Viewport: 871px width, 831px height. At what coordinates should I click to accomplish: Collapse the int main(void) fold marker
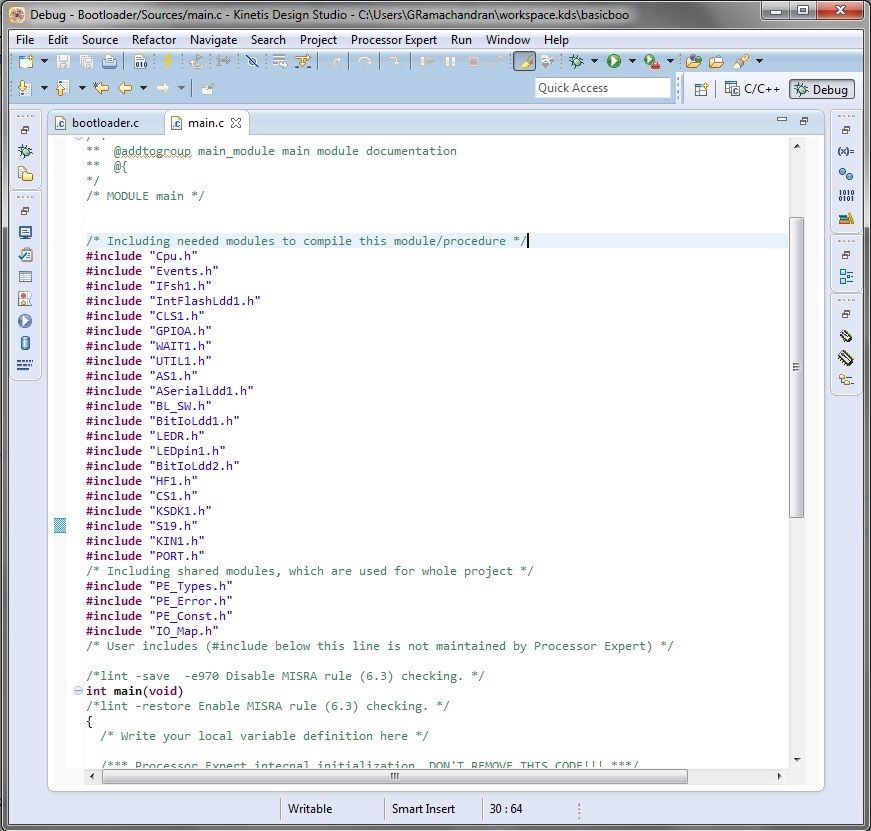78,691
